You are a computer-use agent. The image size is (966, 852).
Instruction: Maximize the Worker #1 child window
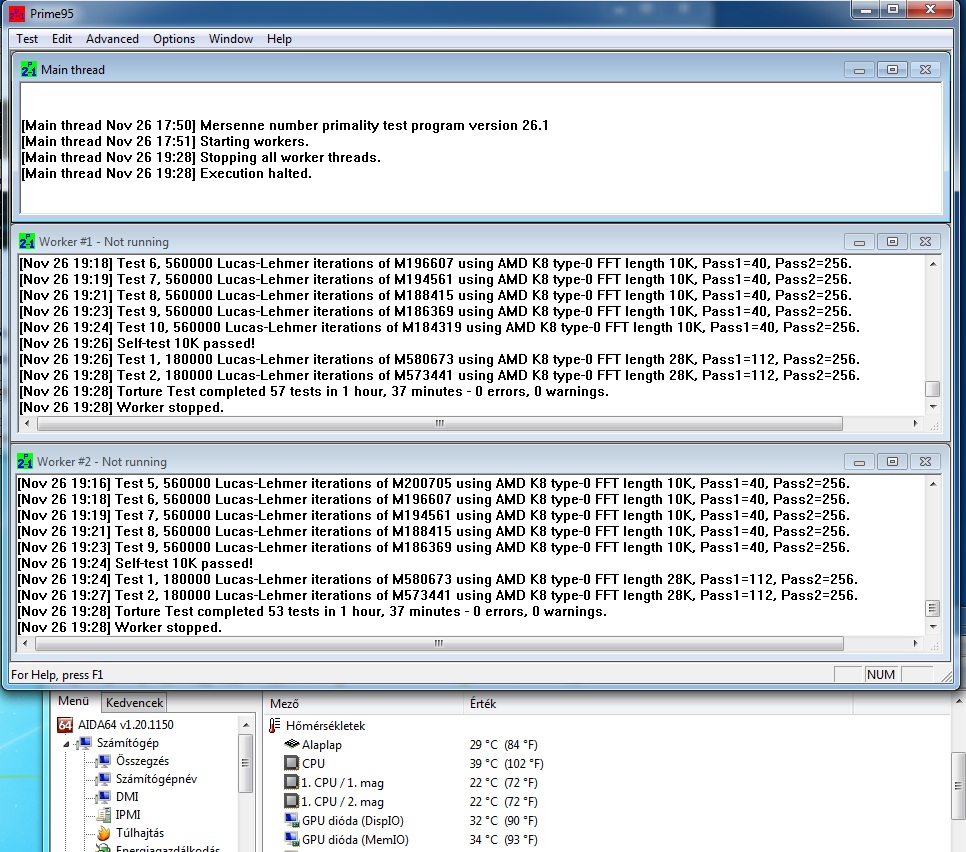(x=892, y=241)
